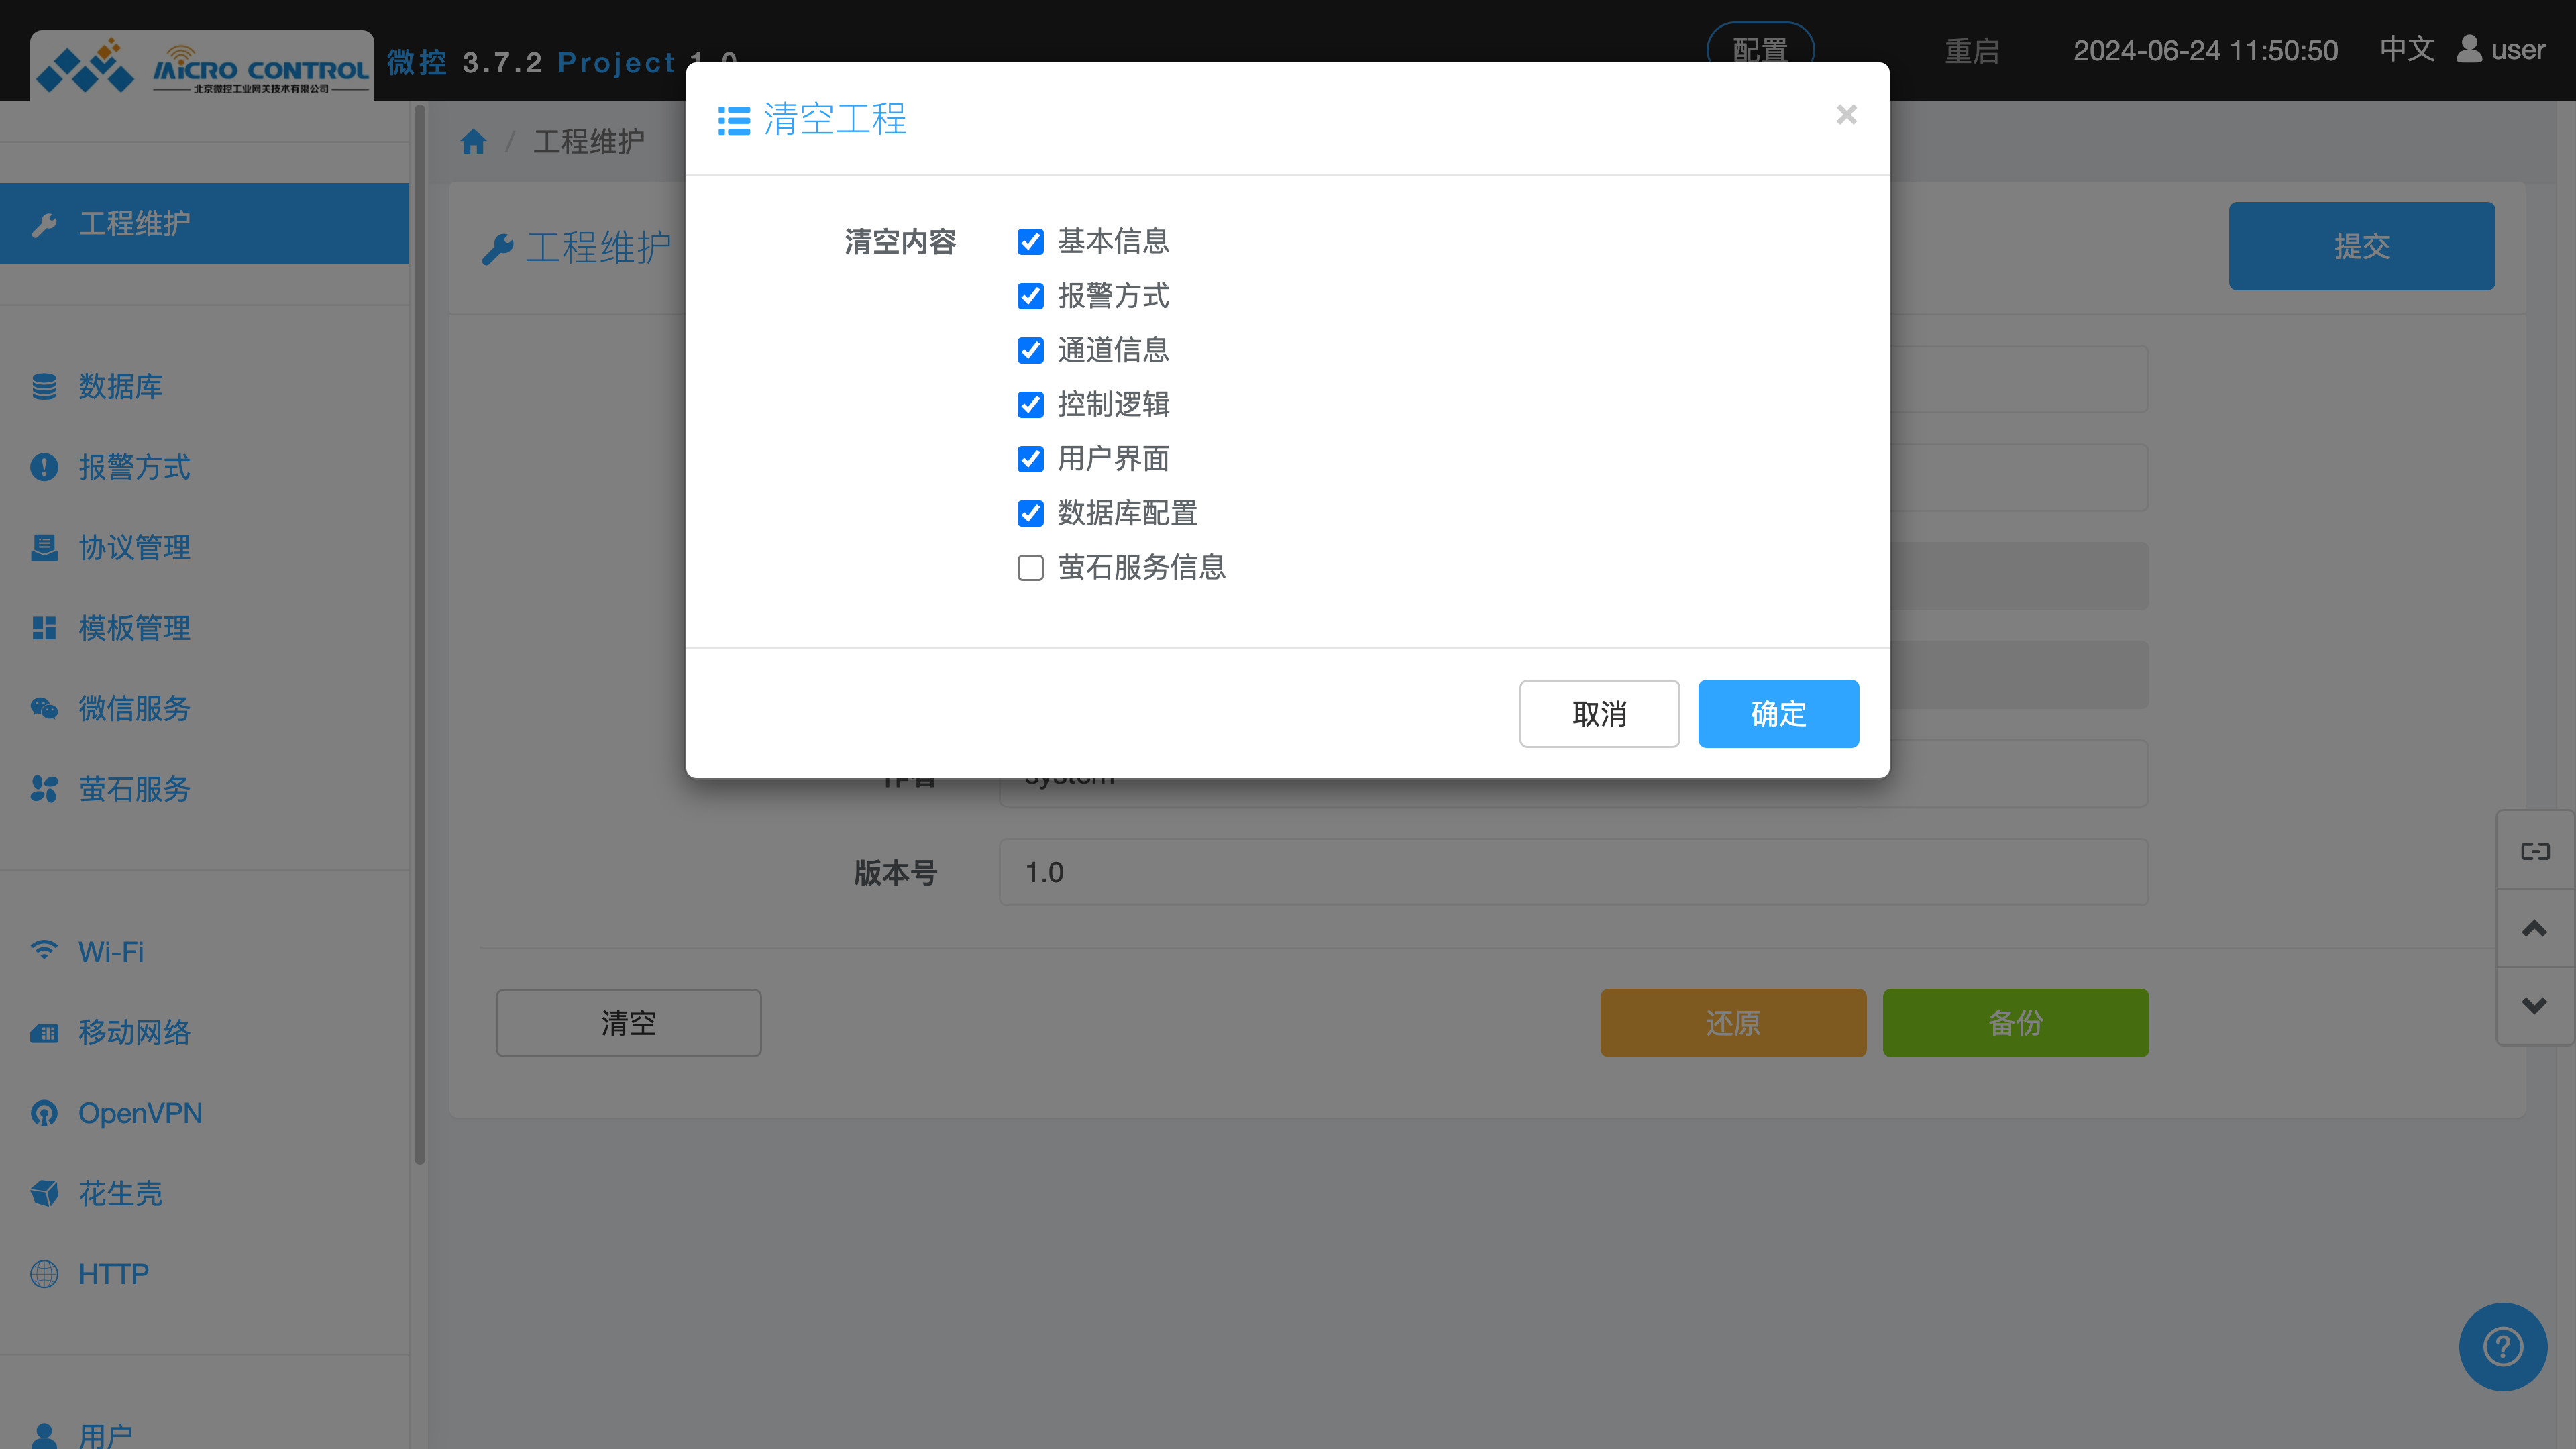Click the Wi-Fi signal sidebar icon
This screenshot has height=1449, width=2576.
click(x=44, y=950)
